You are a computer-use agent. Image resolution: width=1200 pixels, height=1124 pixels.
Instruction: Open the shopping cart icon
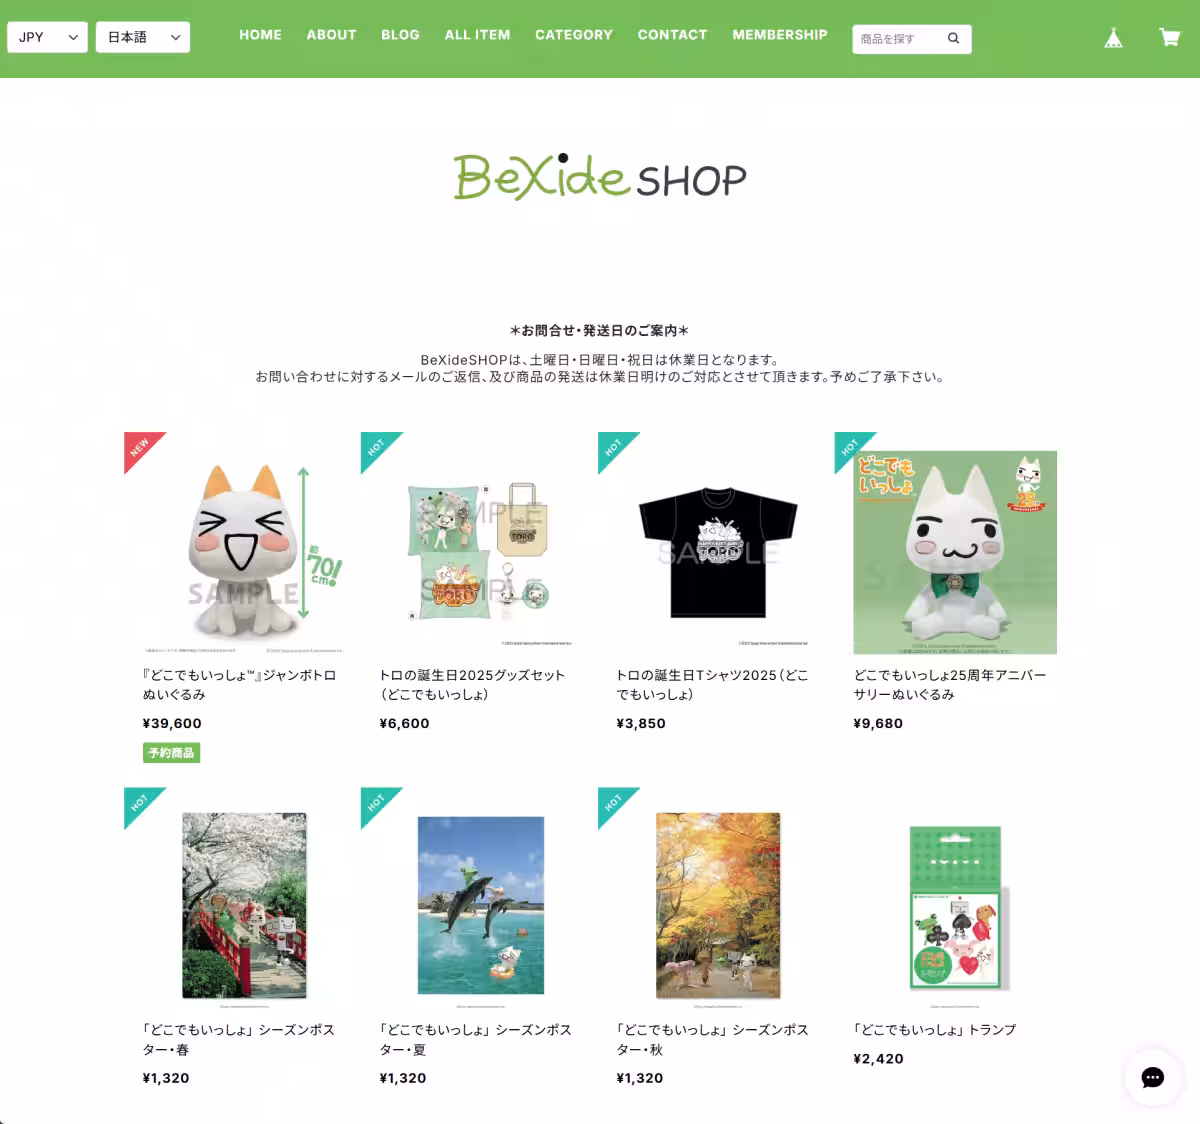tap(1169, 38)
